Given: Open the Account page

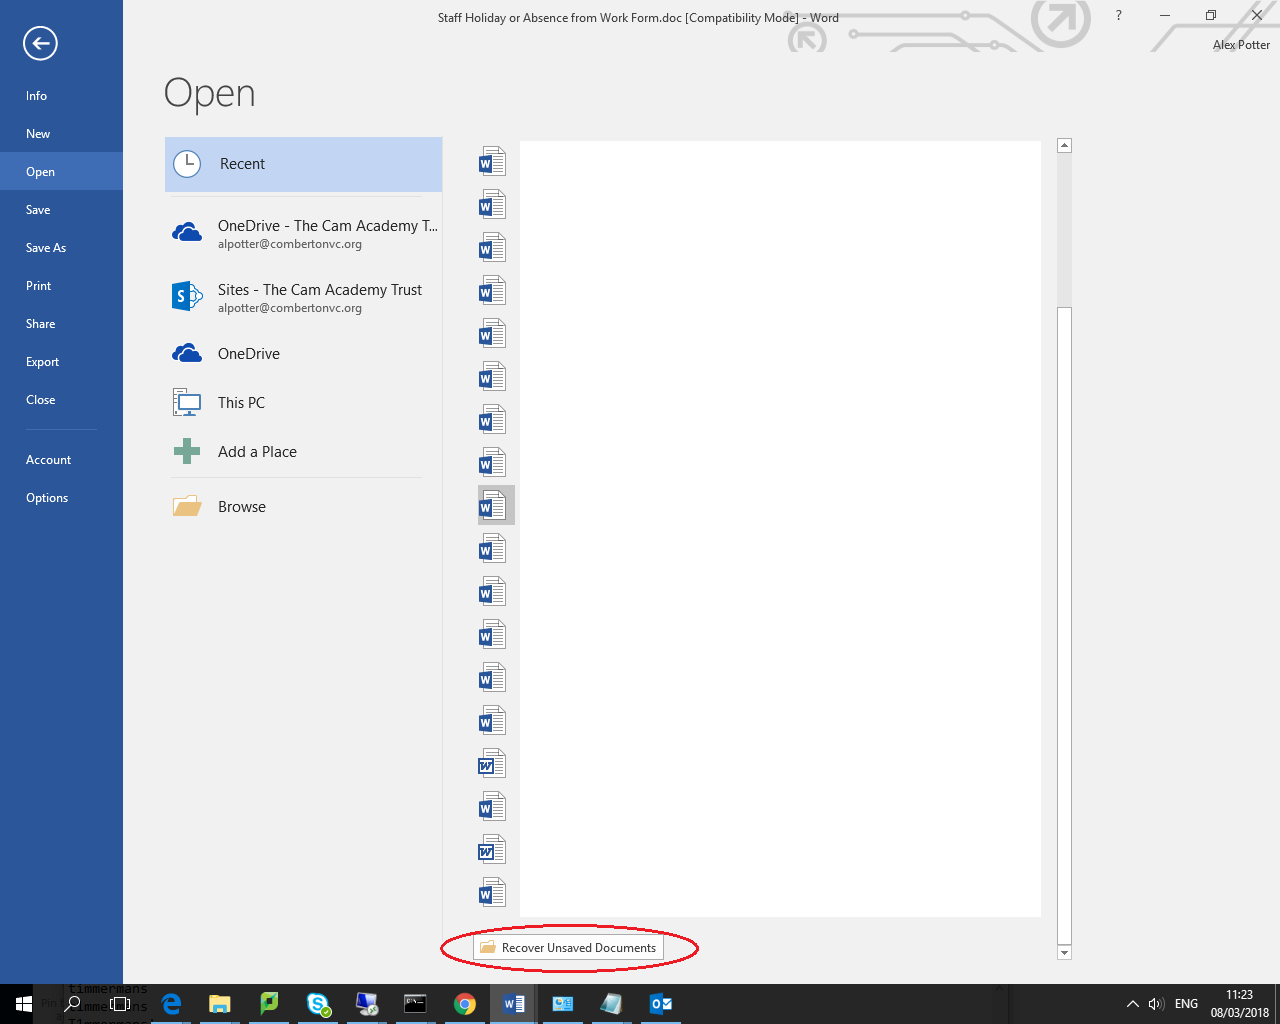Looking at the screenshot, I should [x=61, y=460].
